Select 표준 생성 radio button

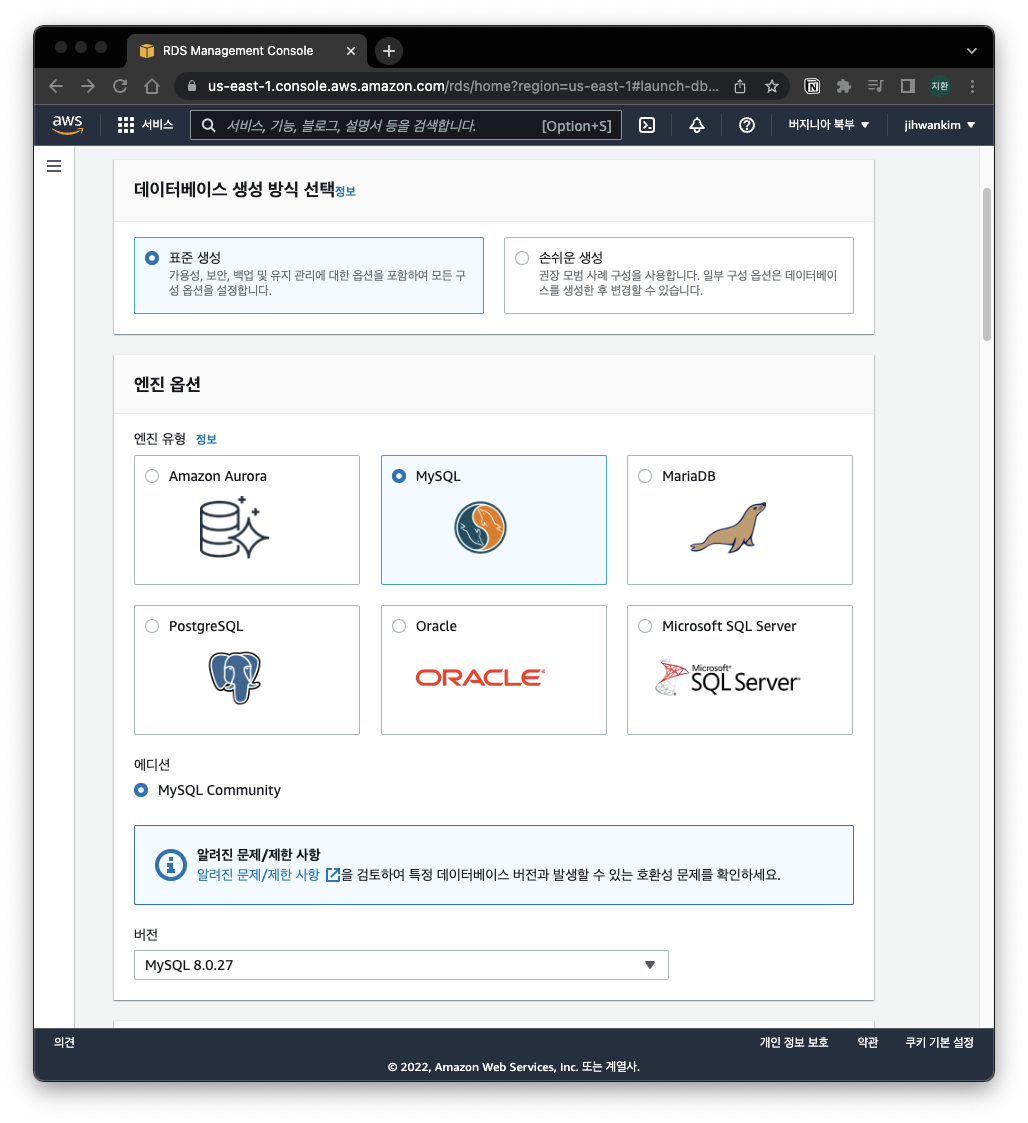[x=152, y=258]
